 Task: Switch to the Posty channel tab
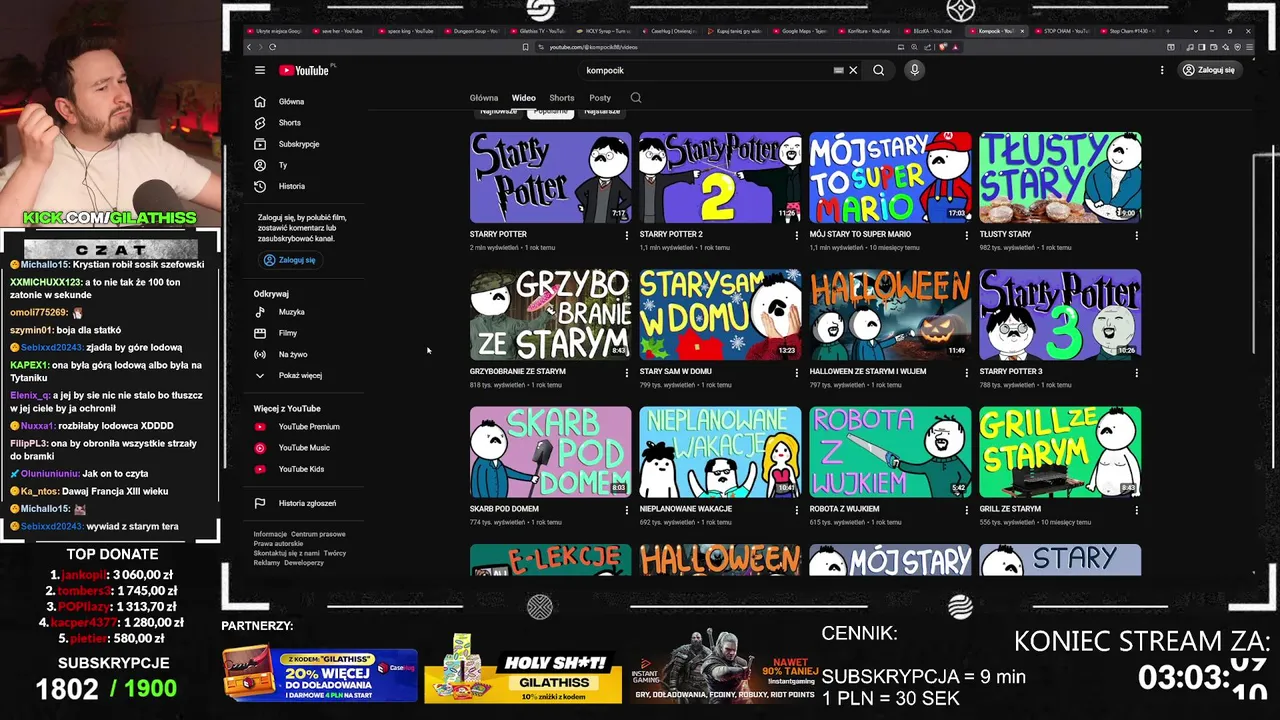600,98
